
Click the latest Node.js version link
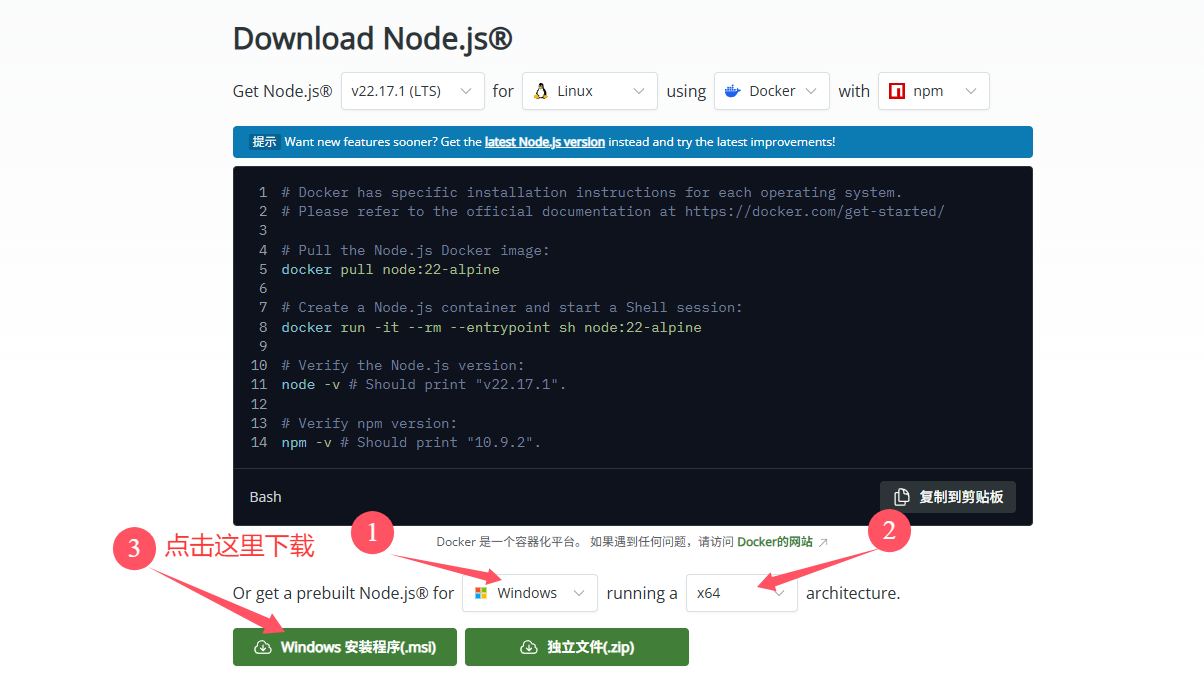coord(545,142)
